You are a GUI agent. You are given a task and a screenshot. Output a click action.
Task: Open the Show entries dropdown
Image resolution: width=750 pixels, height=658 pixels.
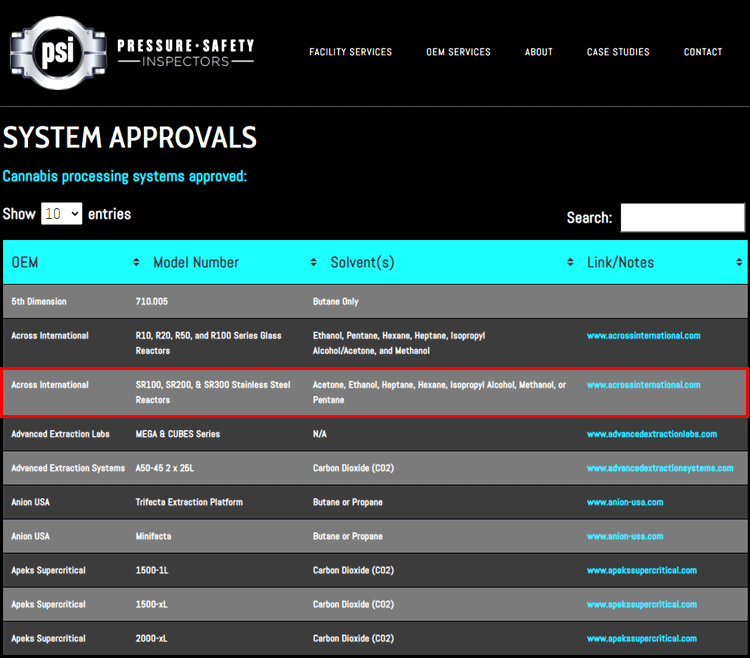click(x=61, y=214)
